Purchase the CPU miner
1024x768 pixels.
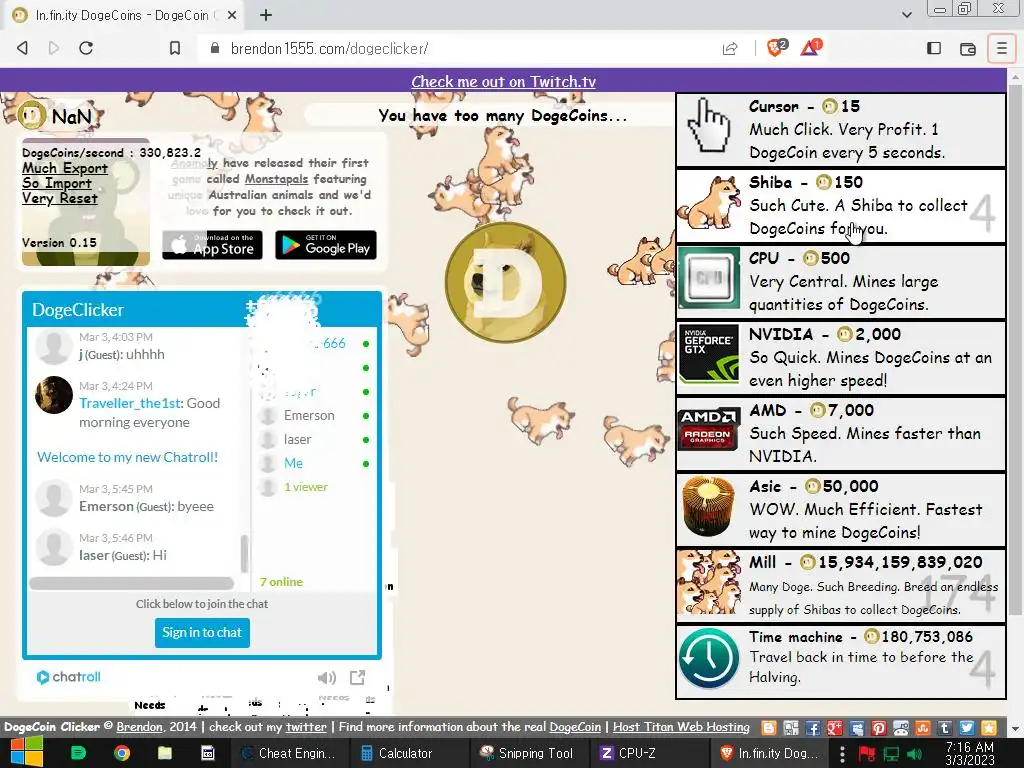(840, 281)
